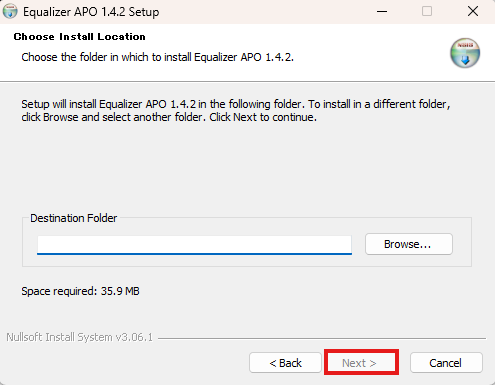Image resolution: width=495 pixels, height=385 pixels.
Task: Click the Next > button
Action: click(361, 362)
